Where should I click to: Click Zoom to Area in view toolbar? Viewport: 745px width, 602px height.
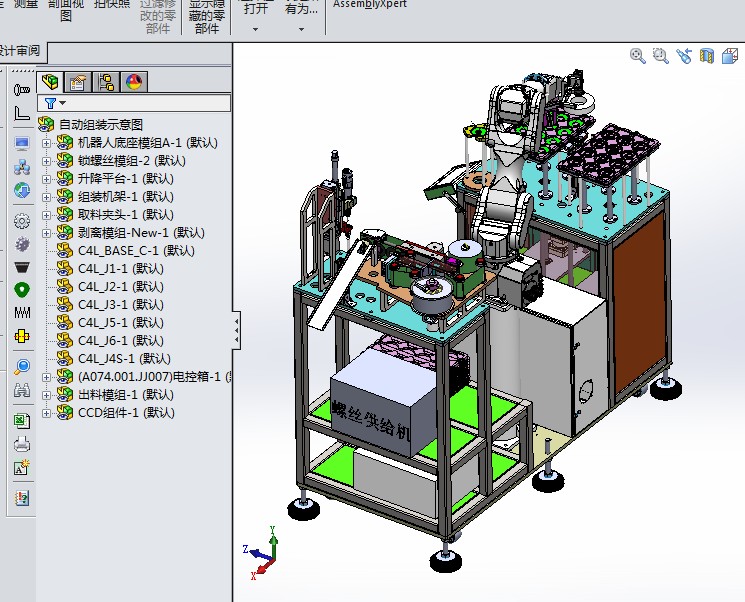(660, 56)
